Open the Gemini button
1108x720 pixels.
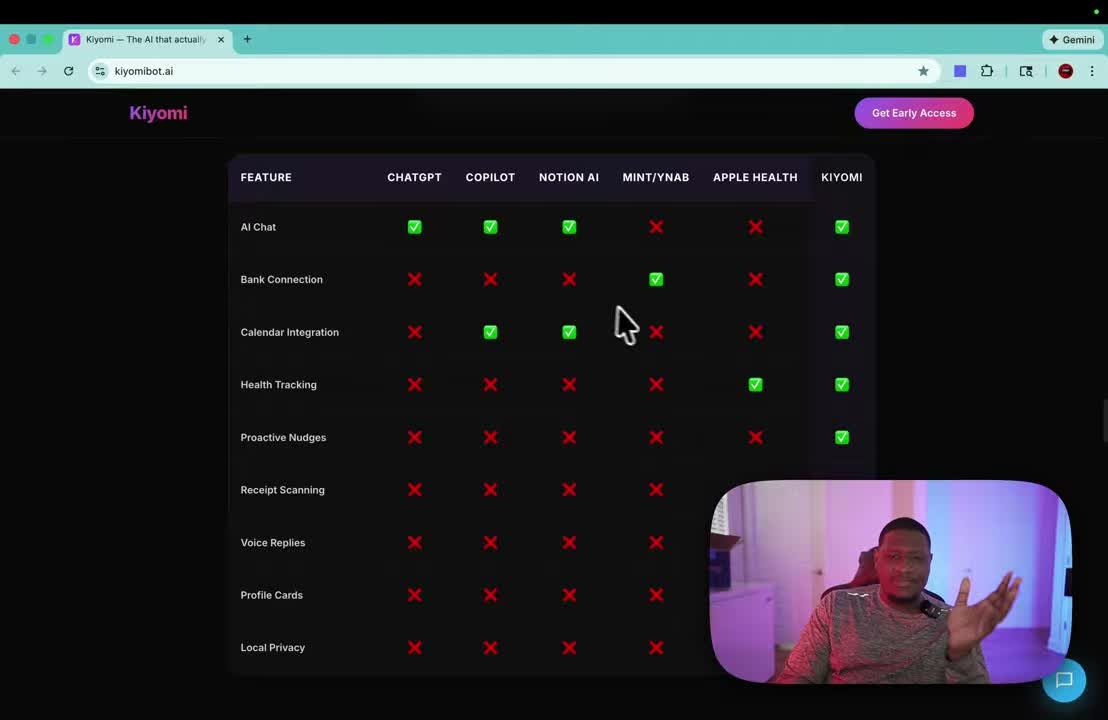[1072, 40]
